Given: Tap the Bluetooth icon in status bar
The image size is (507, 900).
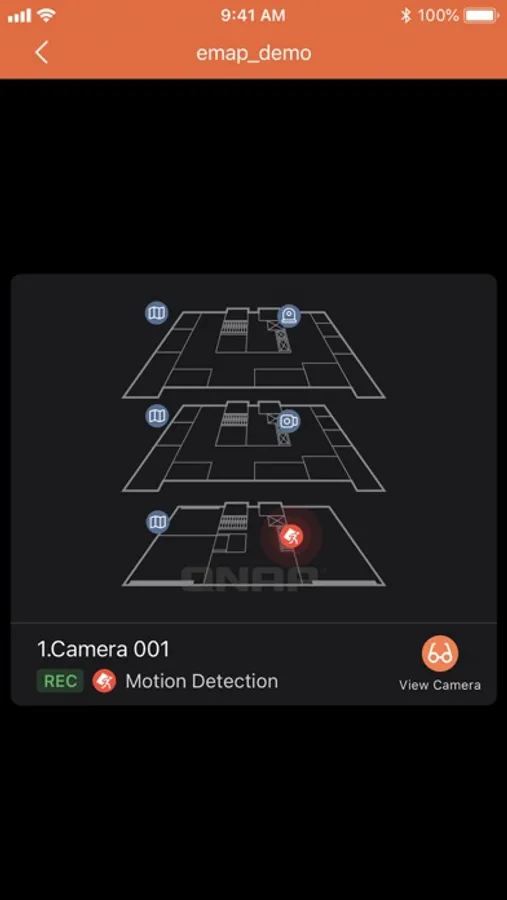Looking at the screenshot, I should (x=406, y=15).
